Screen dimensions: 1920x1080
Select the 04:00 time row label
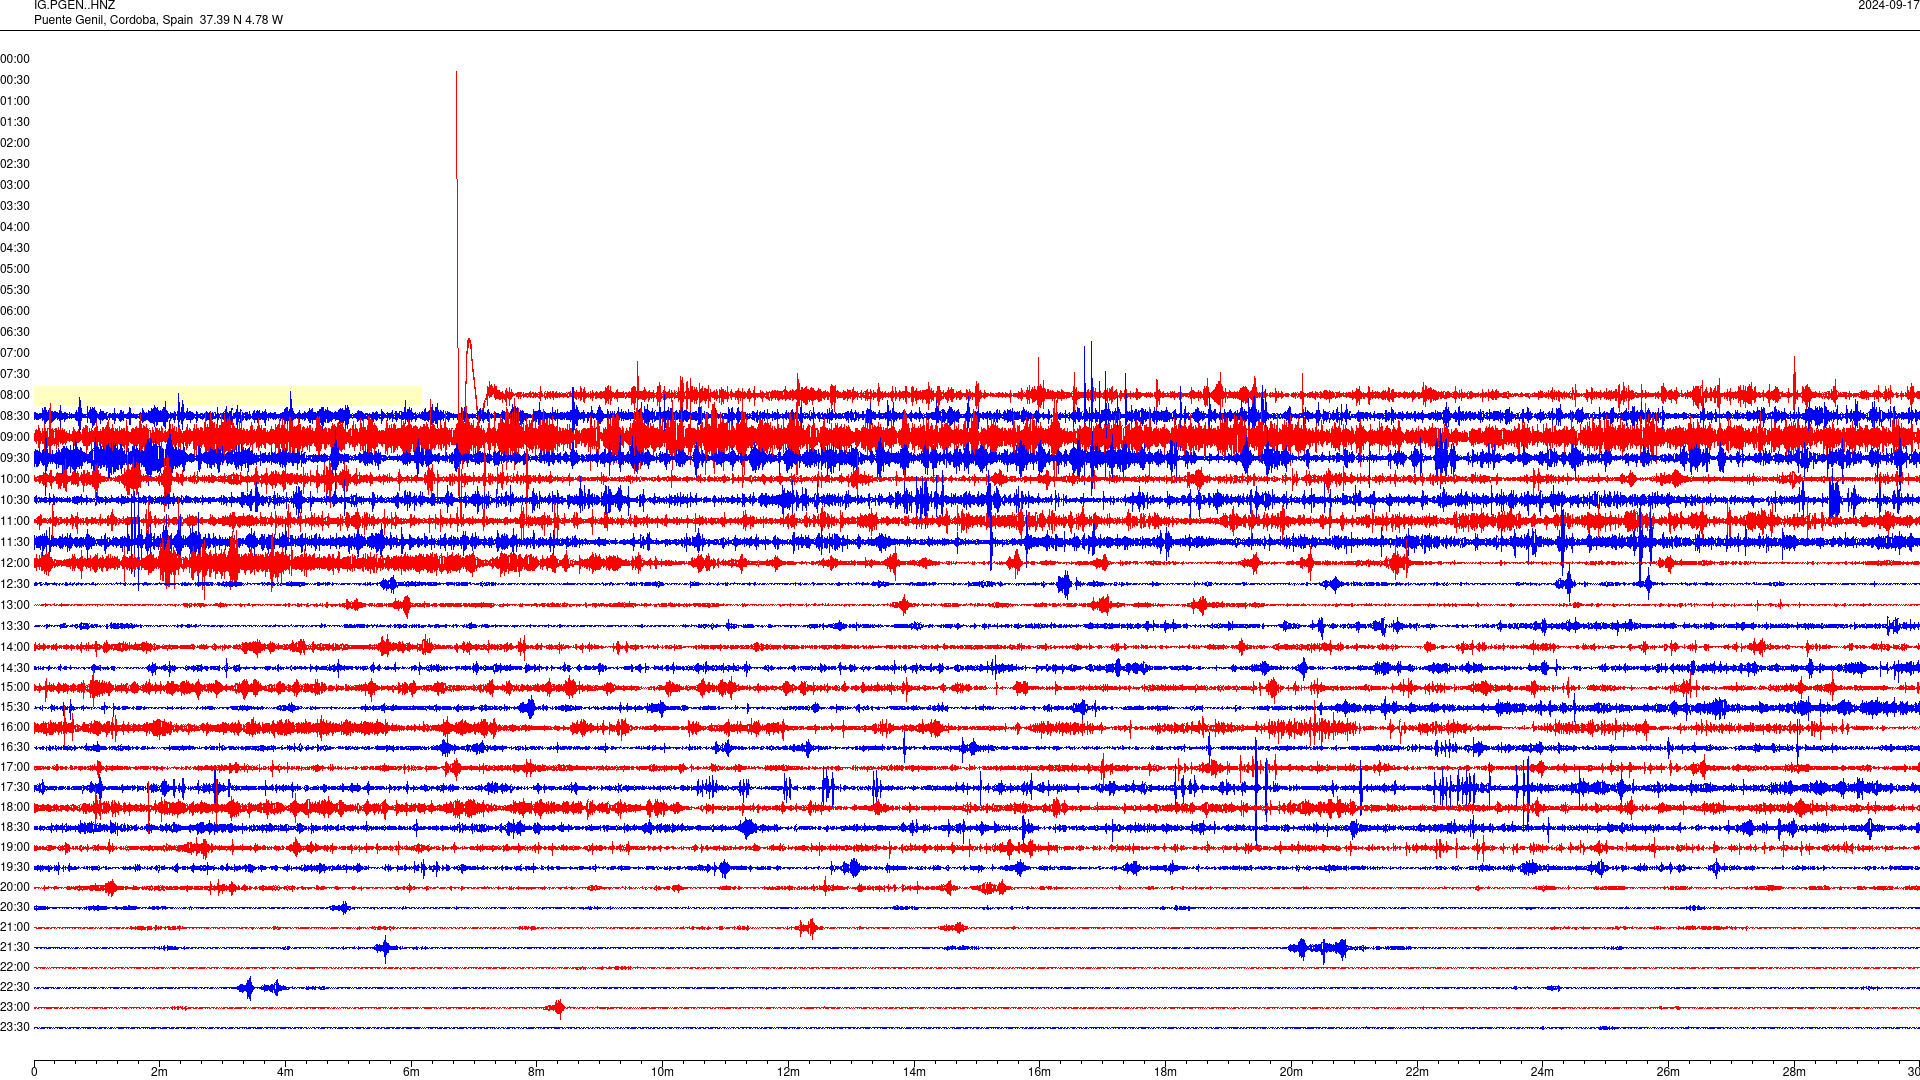pos(15,227)
